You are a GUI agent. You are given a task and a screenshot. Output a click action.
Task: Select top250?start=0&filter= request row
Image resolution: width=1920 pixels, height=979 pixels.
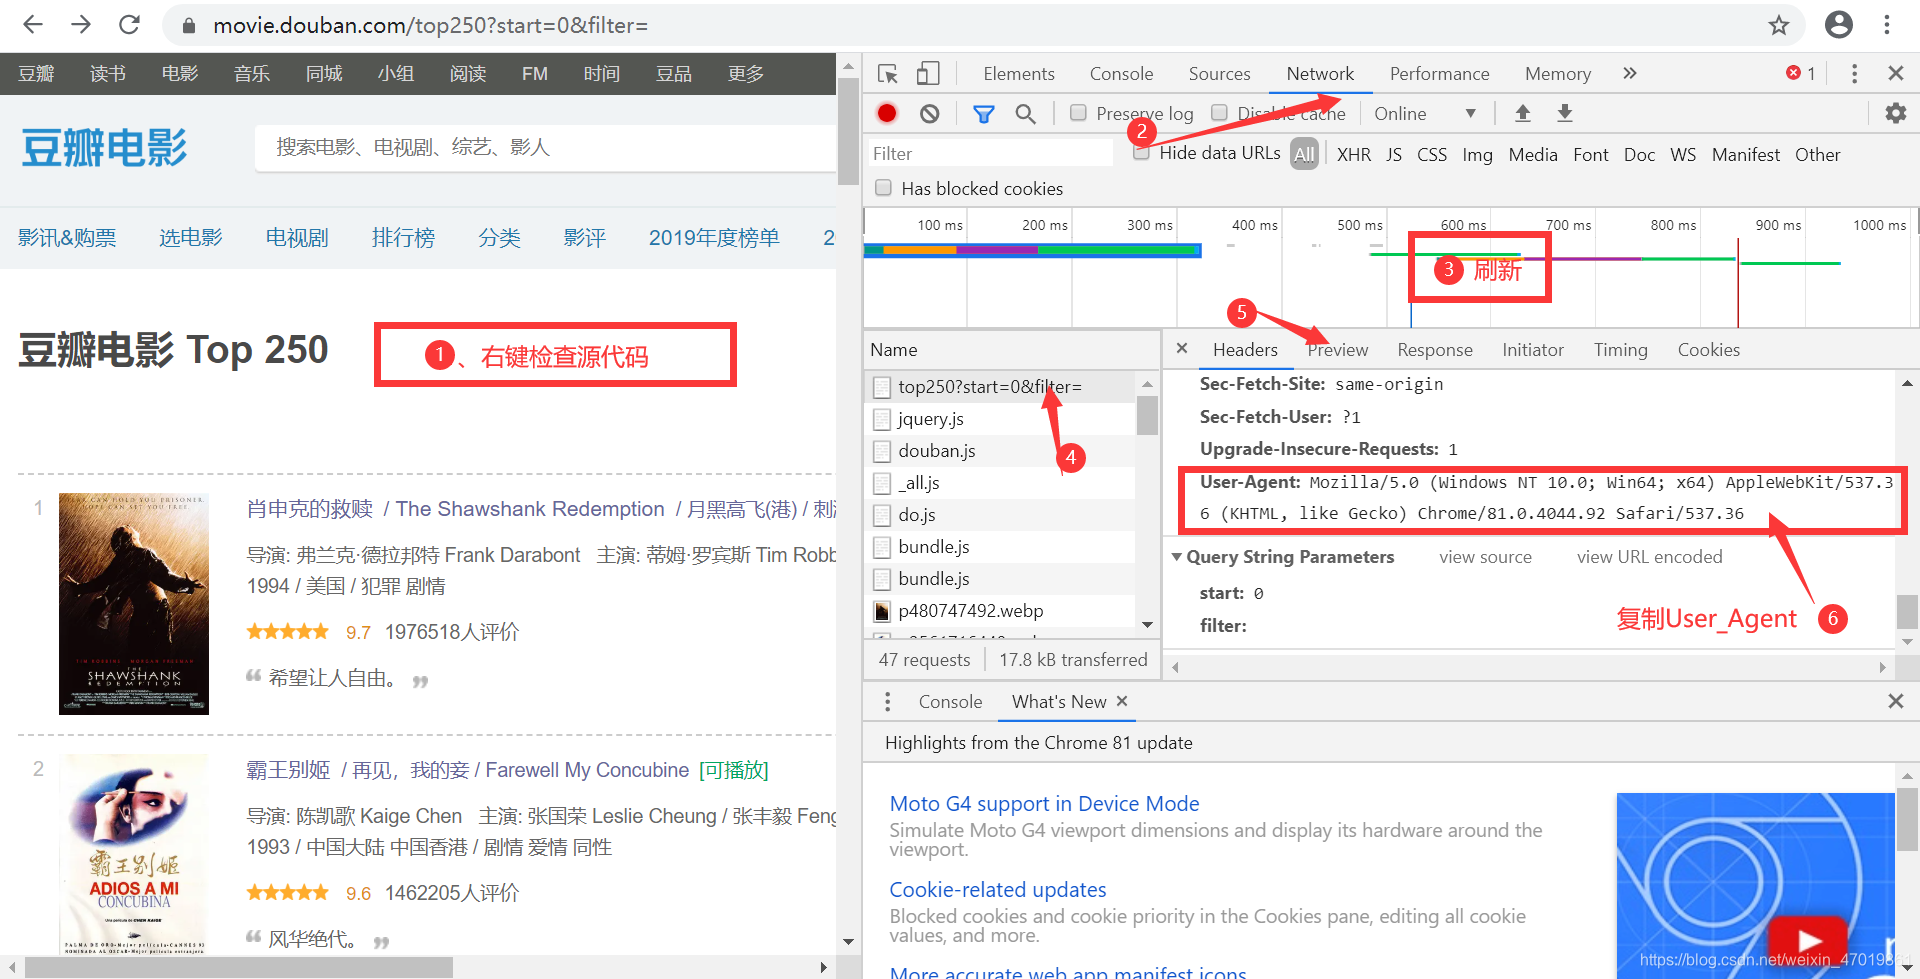pos(1000,387)
